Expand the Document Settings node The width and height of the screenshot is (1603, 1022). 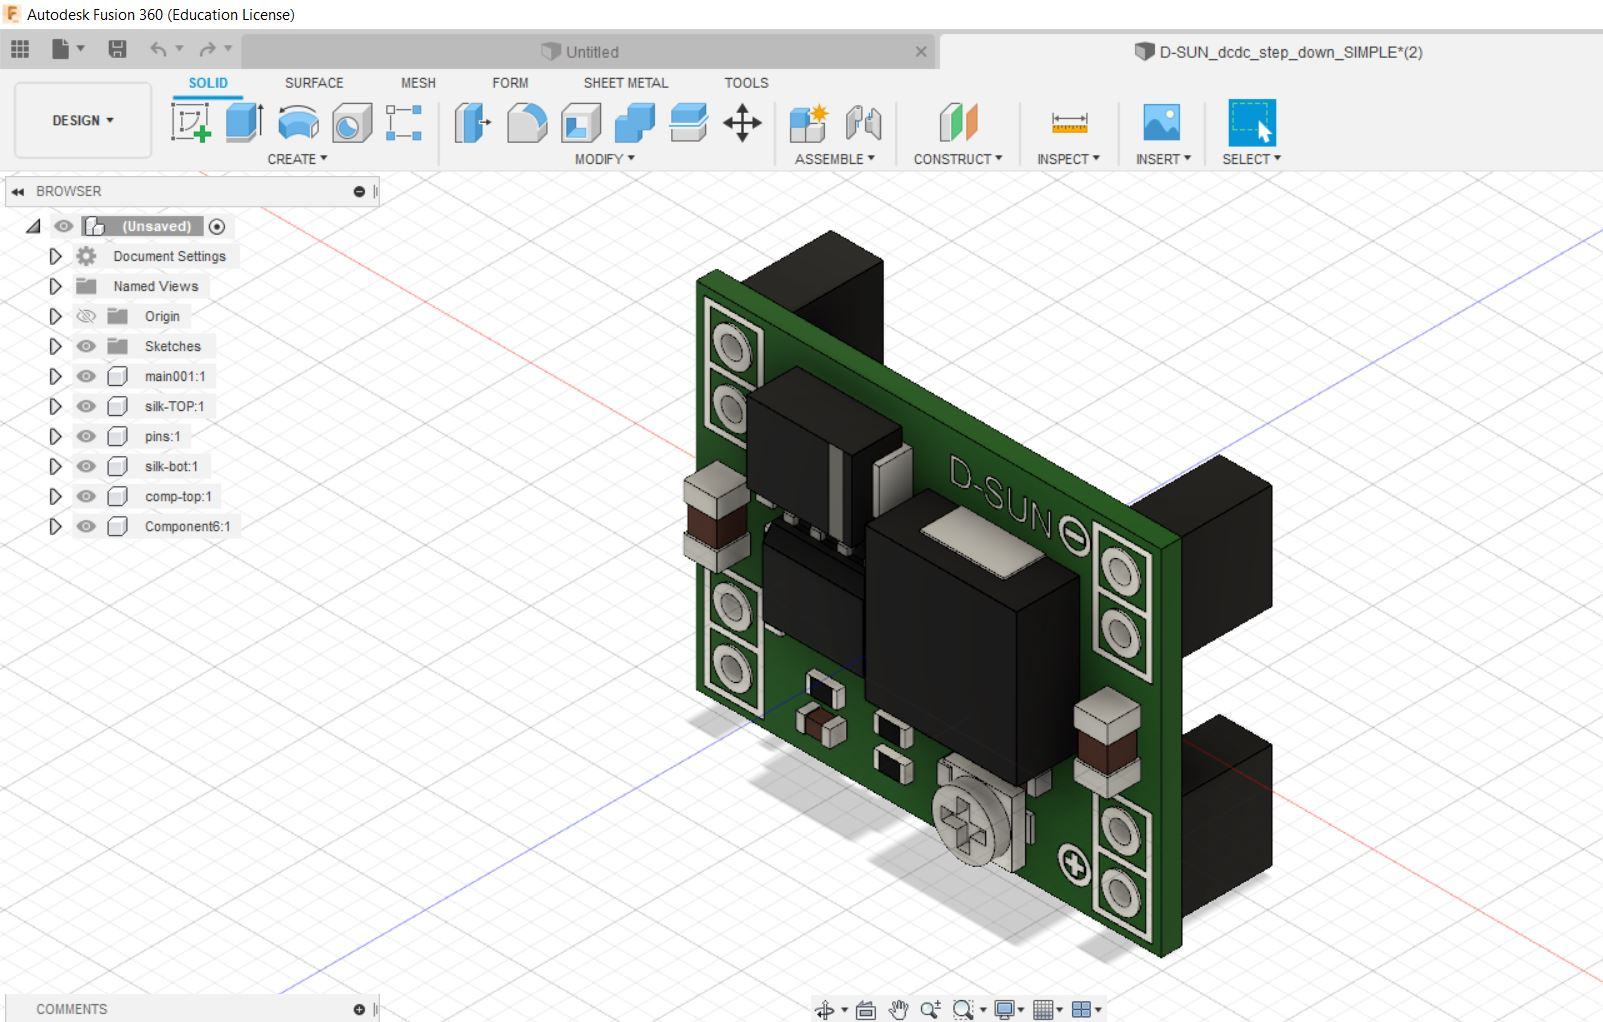click(55, 256)
